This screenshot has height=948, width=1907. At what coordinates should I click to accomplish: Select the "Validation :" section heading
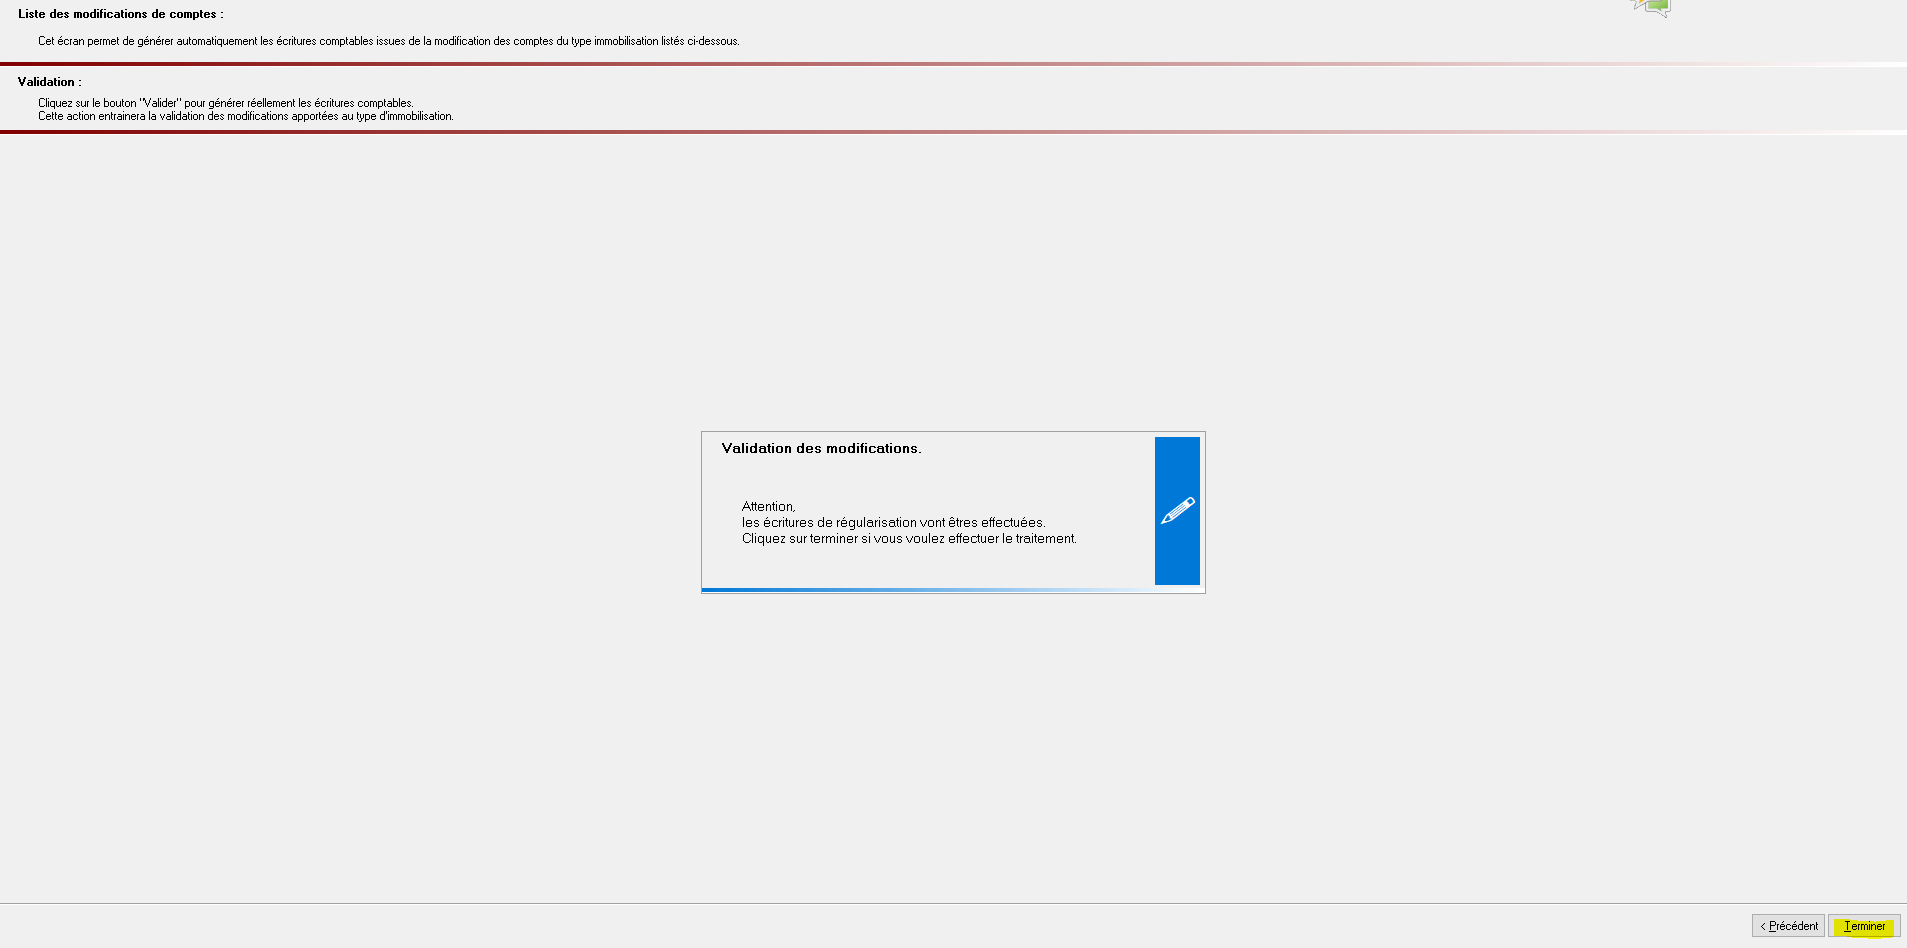tap(49, 82)
